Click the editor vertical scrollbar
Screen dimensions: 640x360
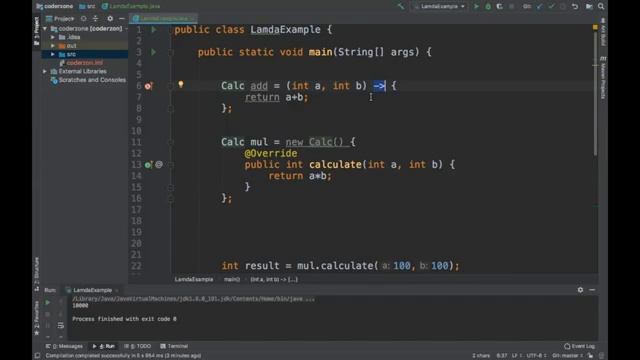tap(596, 94)
